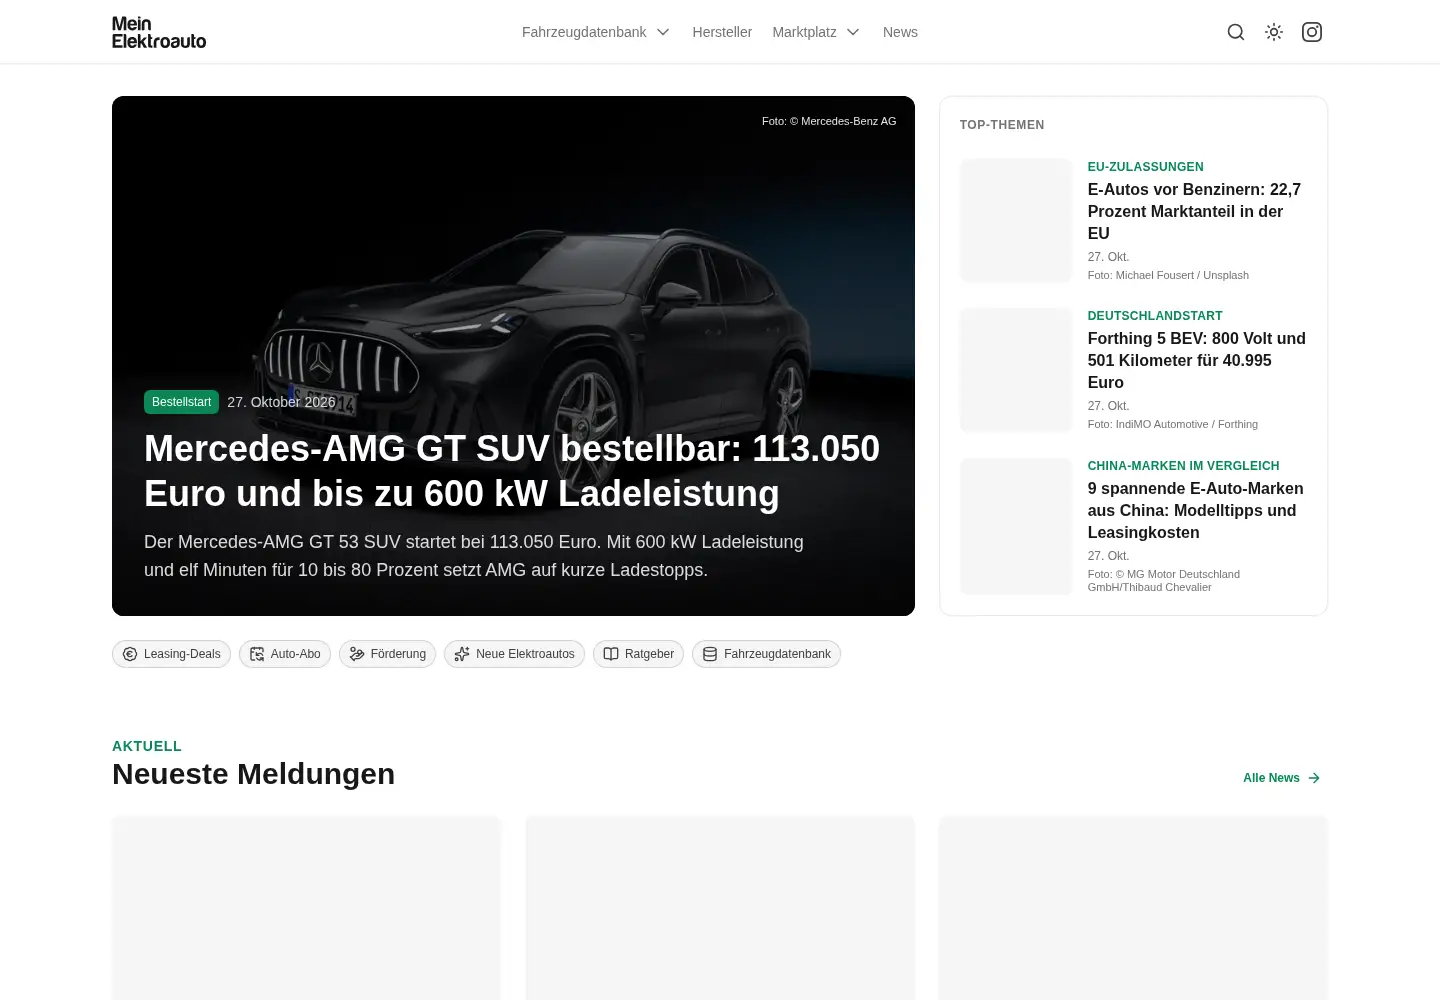Open the Ratgeber chip label

pyautogui.click(x=649, y=654)
